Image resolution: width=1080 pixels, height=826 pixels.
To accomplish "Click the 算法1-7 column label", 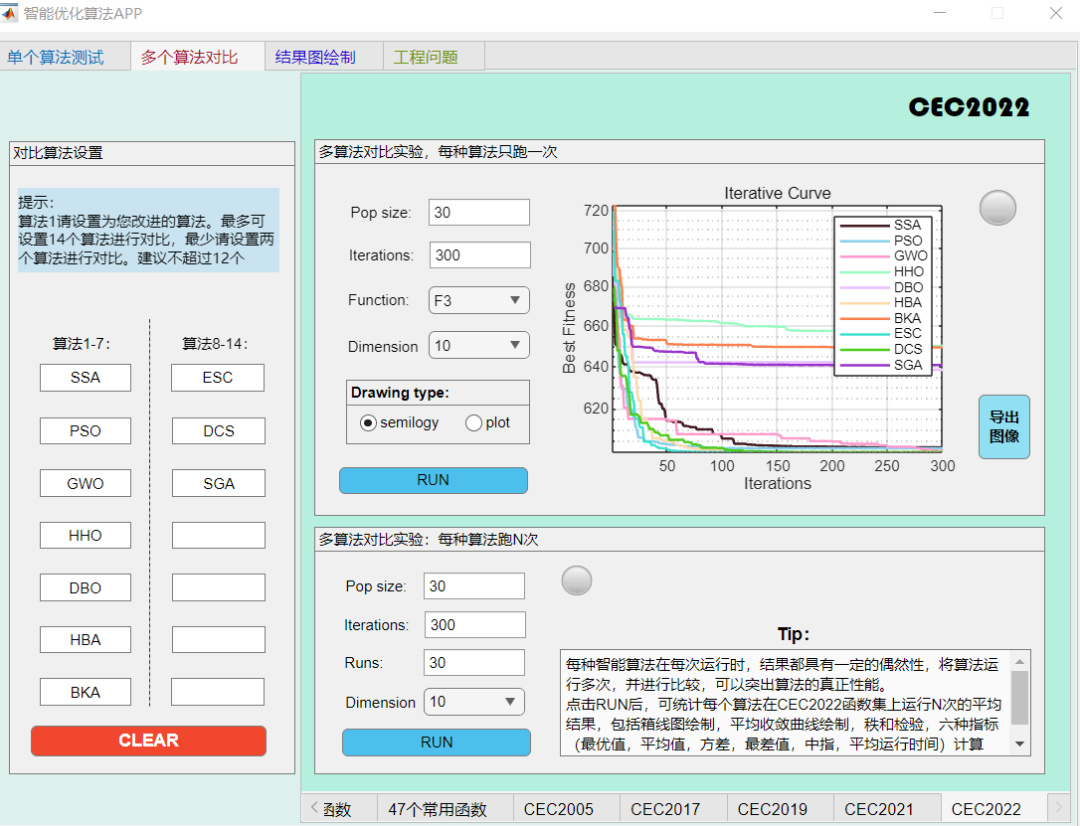I will point(81,343).
